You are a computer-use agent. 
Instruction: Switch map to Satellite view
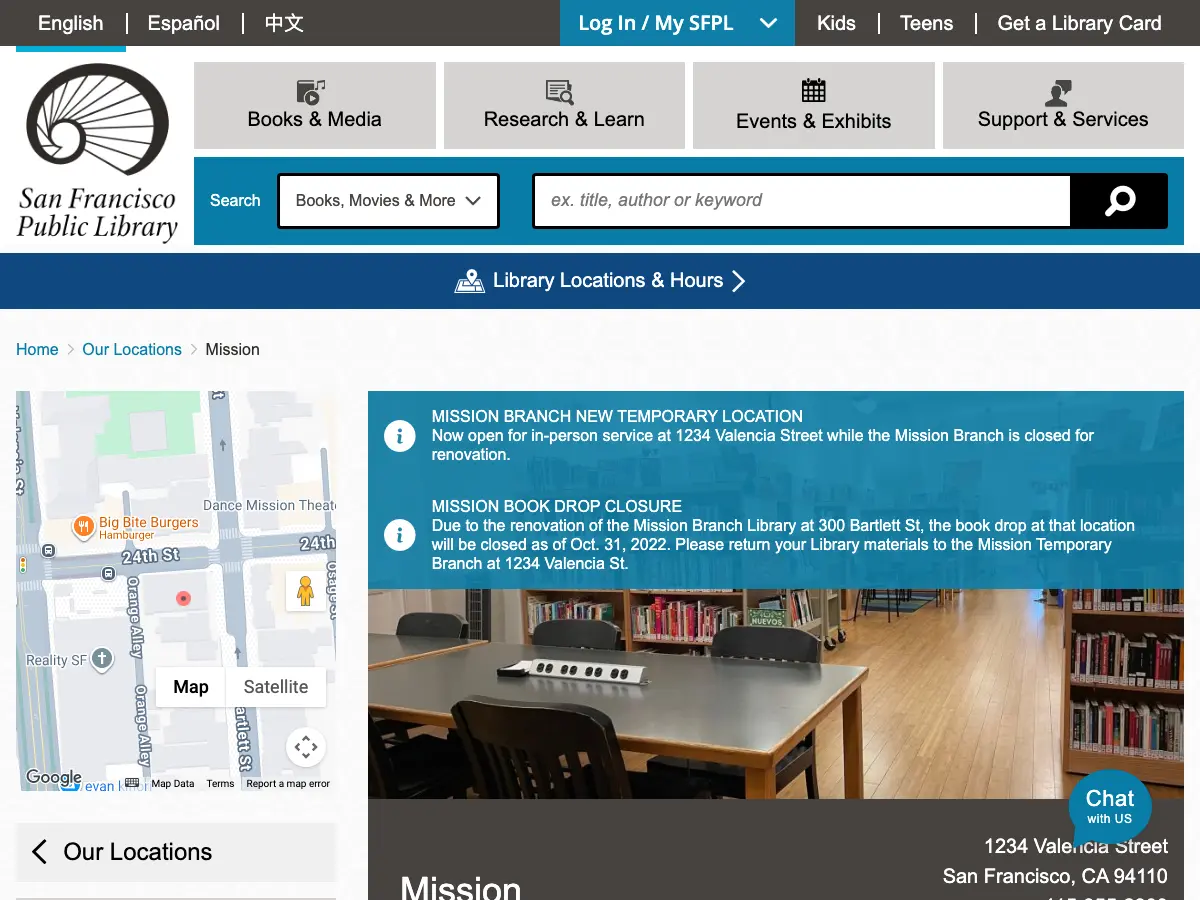click(276, 687)
